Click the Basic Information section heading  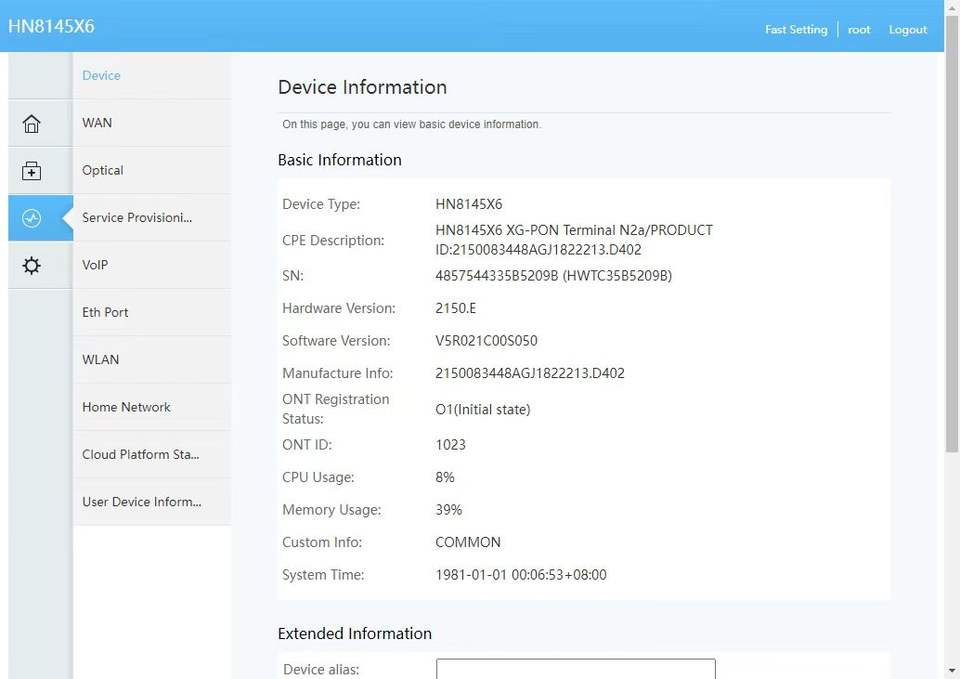[x=340, y=160]
